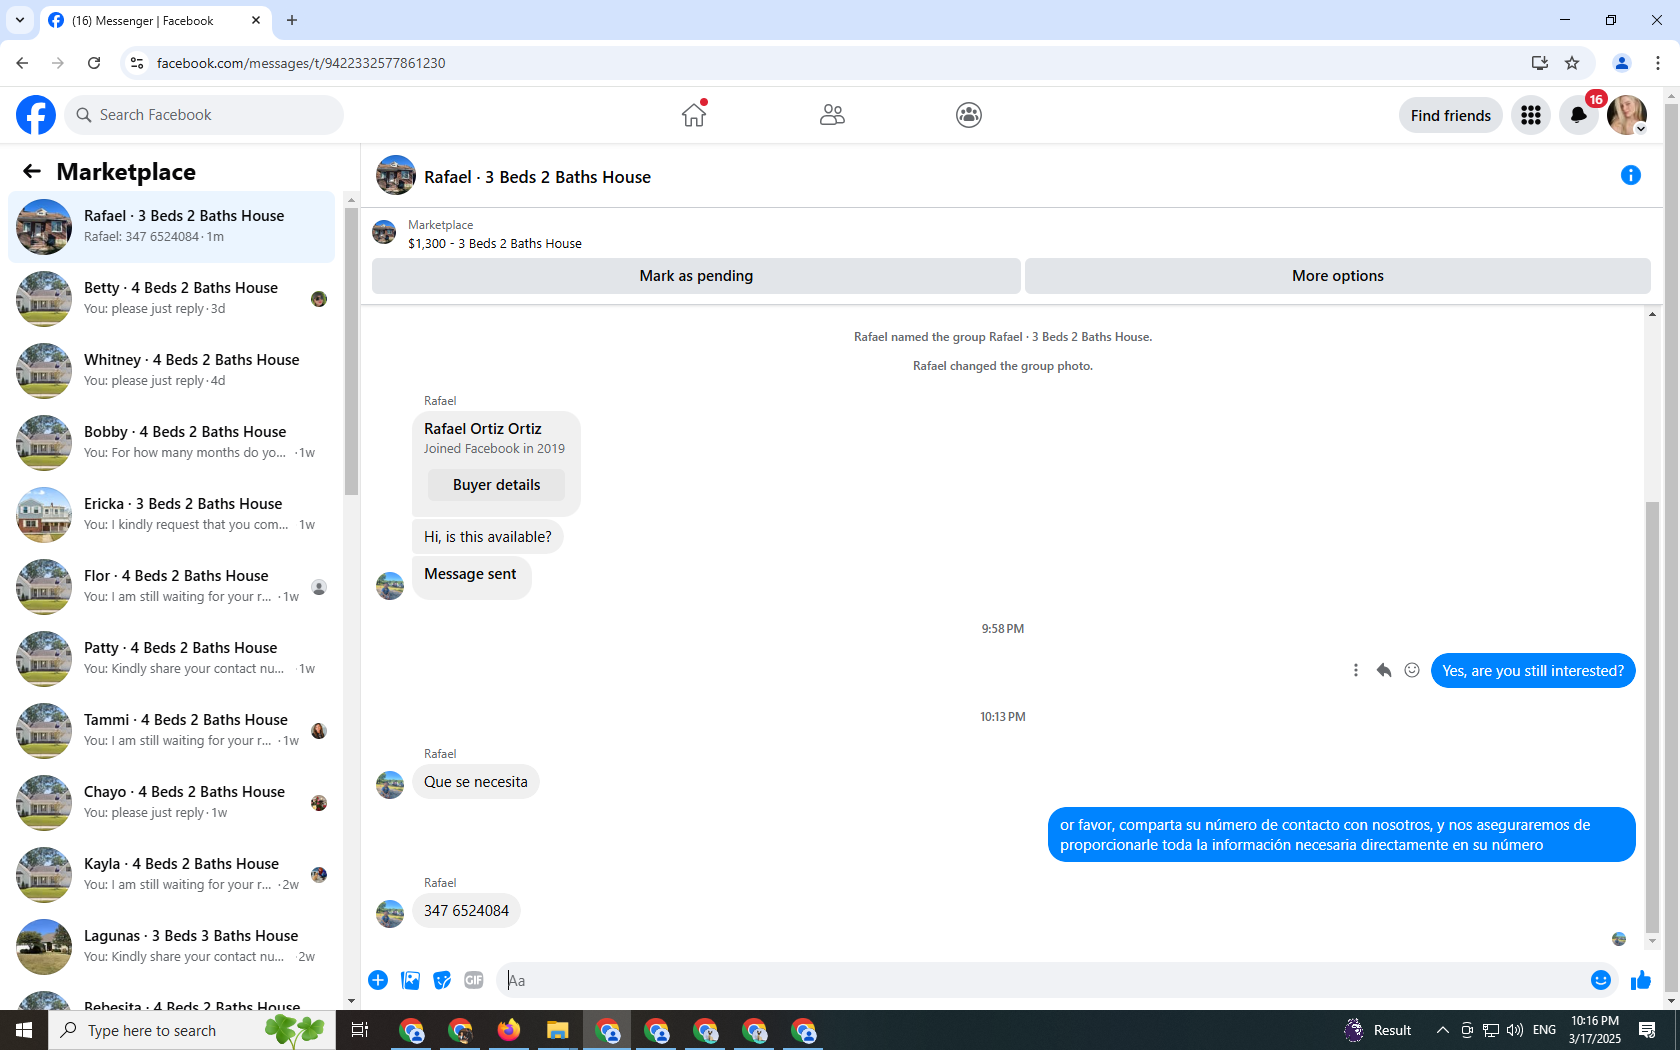Open the Windows Start menu
Image resolution: width=1680 pixels, height=1050 pixels.
point(24,1030)
